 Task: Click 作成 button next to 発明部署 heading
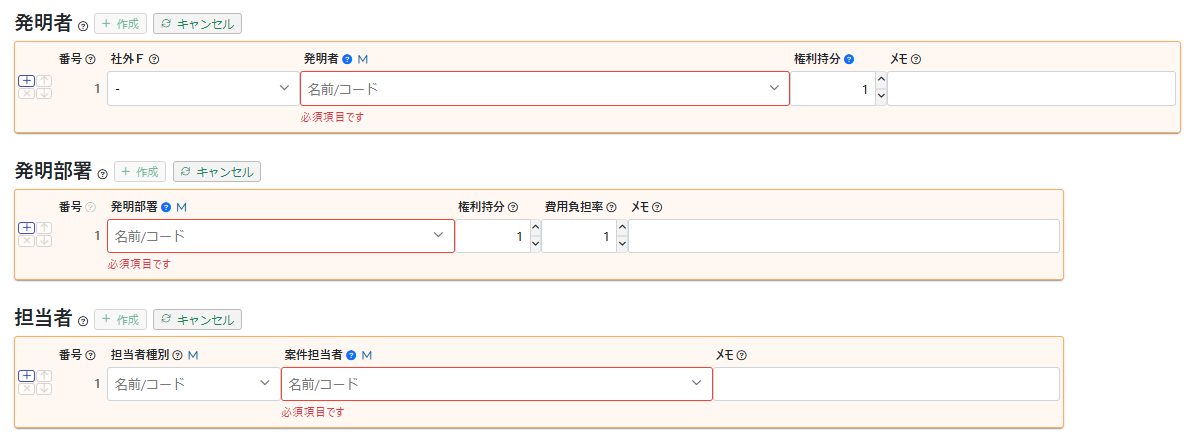[139, 171]
